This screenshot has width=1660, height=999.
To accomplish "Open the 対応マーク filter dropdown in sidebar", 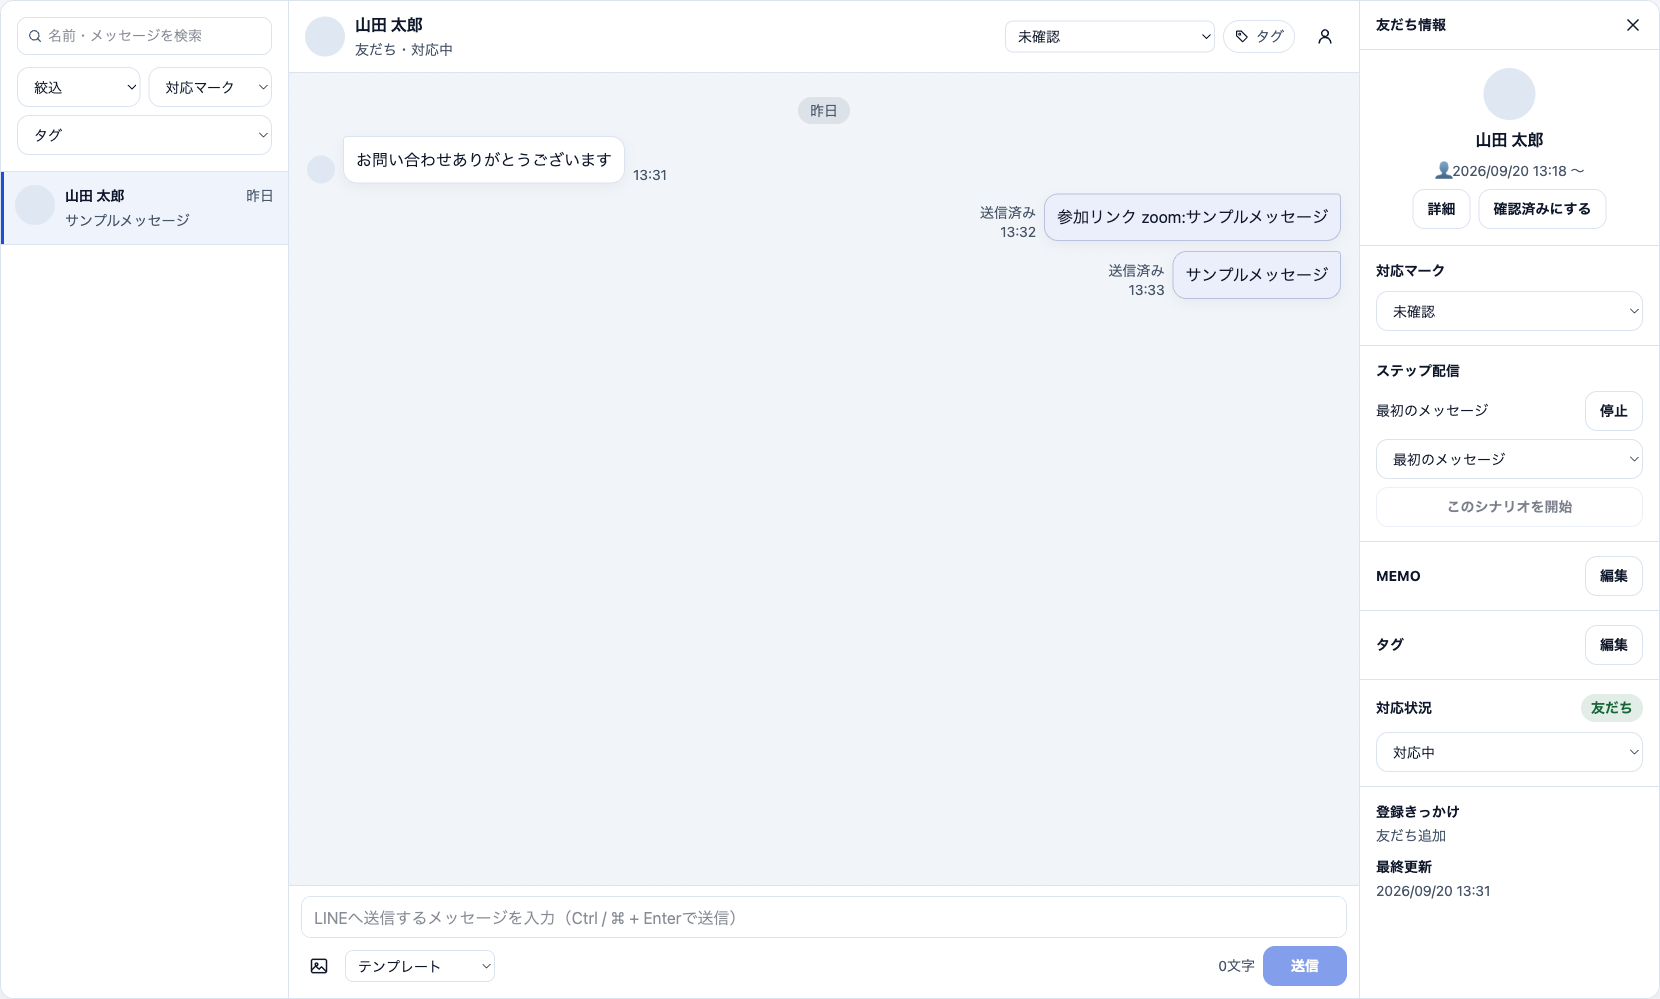I will pyautogui.click(x=210, y=87).
